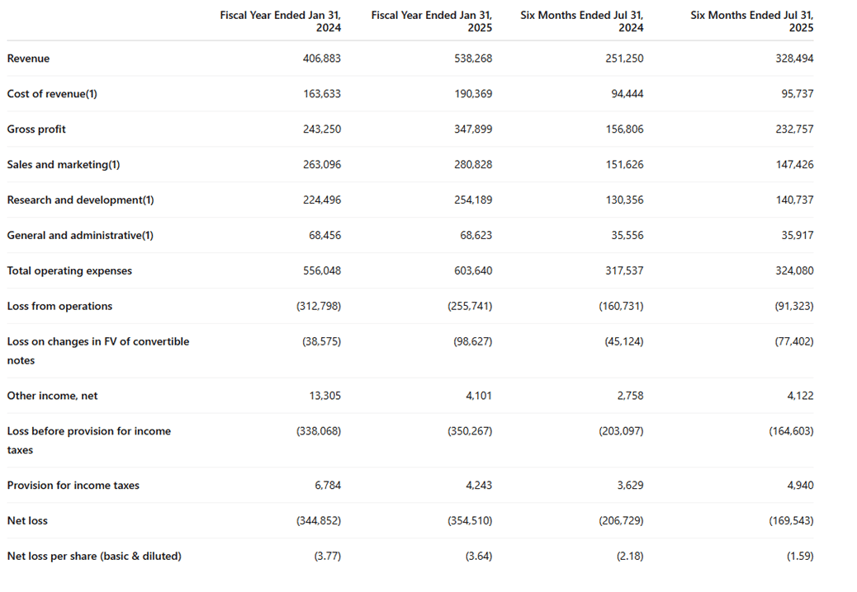This screenshot has height=592, width=857.
Task: Select General and administrative value 68,456
Action: [325, 236]
